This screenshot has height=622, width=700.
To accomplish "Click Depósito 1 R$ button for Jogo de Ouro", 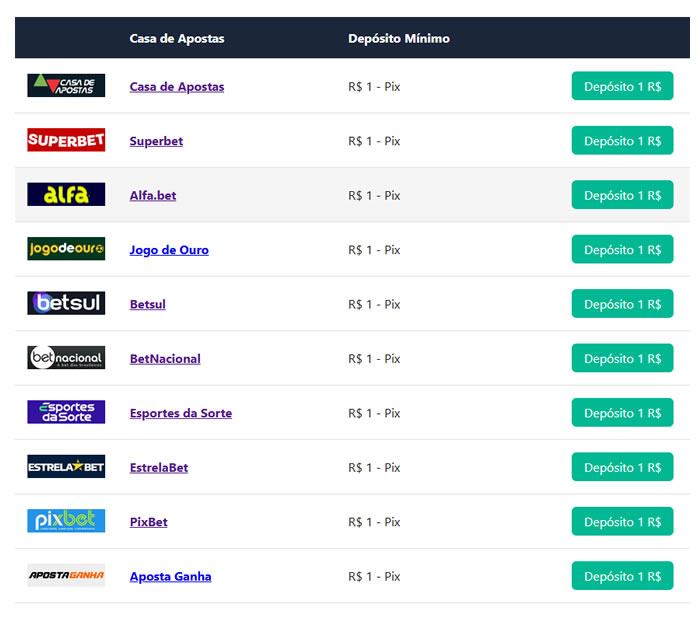I will pyautogui.click(x=622, y=249).
